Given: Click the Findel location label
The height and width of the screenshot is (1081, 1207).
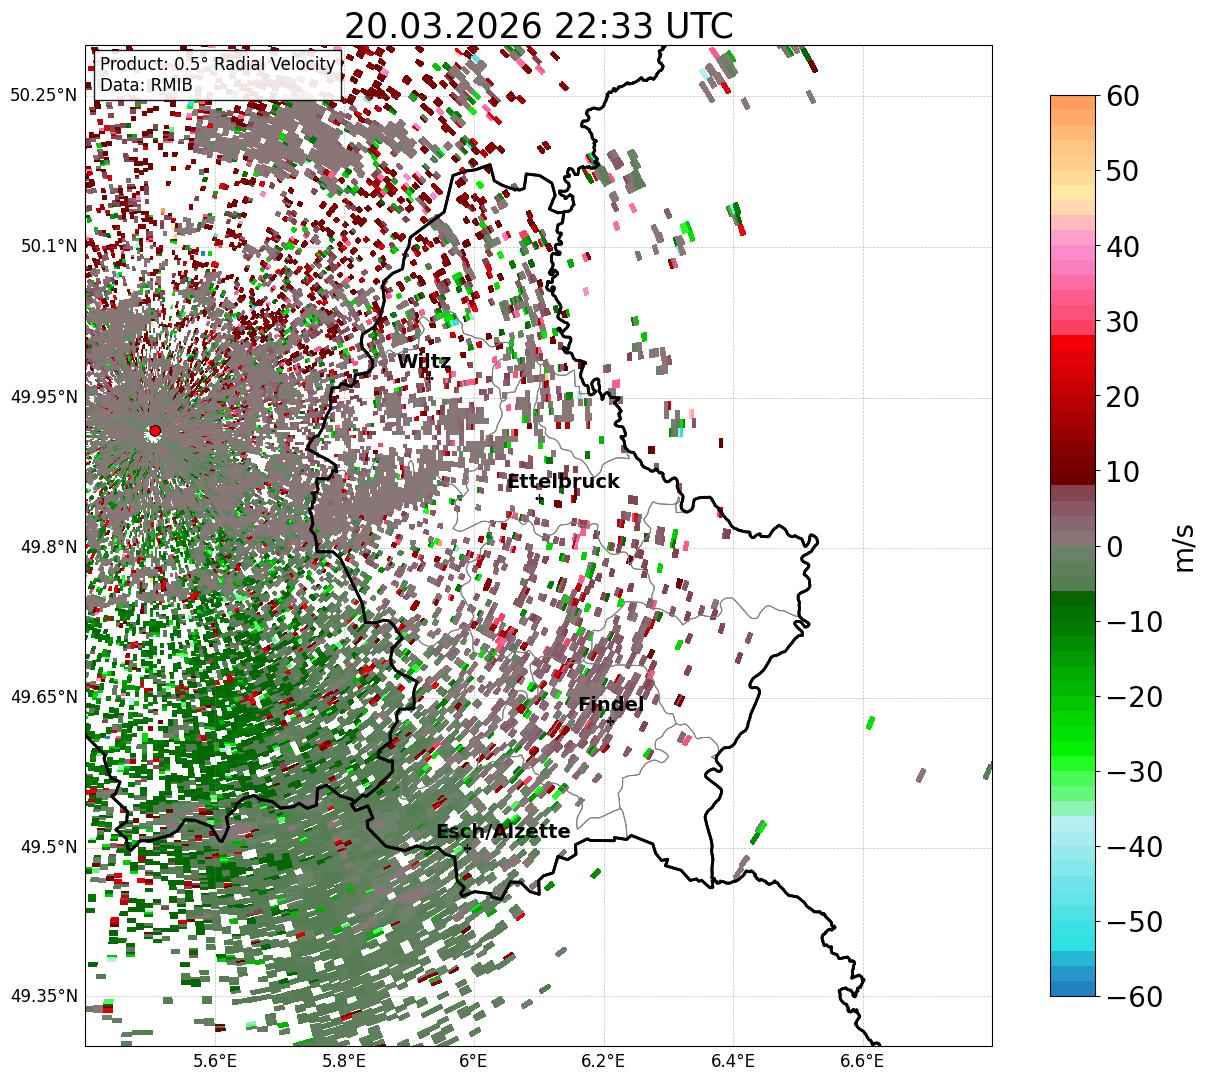Looking at the screenshot, I should pyautogui.click(x=611, y=705).
